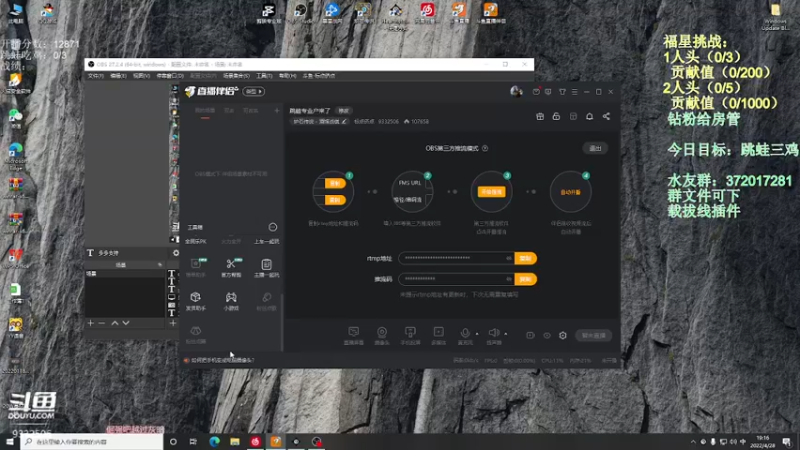The image size is (800, 450).
Task: Click the speaker icon in the bottom toolbar
Action: [493, 335]
